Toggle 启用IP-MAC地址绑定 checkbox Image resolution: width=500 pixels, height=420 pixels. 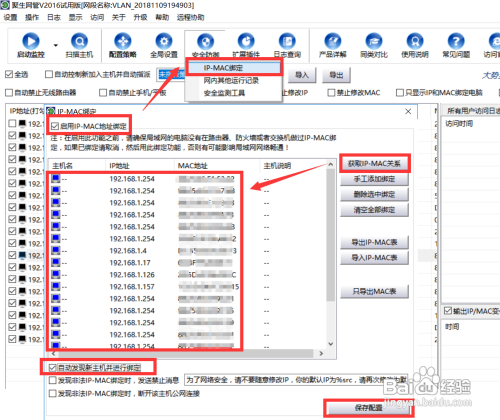(x=55, y=126)
